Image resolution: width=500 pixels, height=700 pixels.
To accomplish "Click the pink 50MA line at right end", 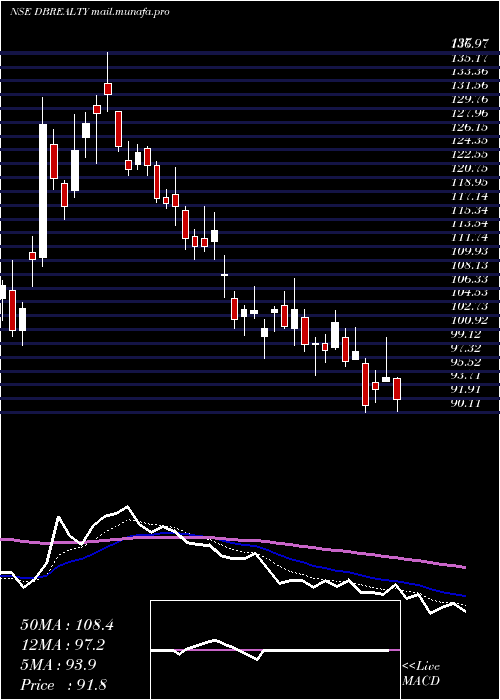I will pos(463,567).
